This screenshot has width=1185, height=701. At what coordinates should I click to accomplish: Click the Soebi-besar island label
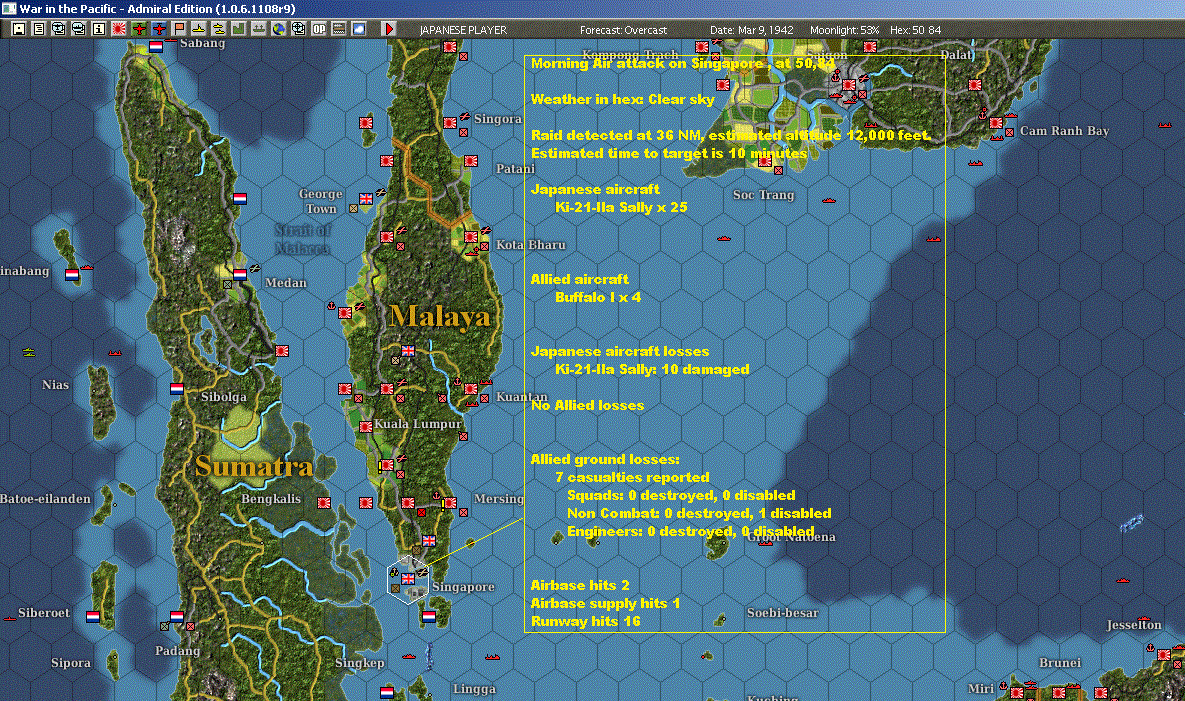click(x=782, y=613)
